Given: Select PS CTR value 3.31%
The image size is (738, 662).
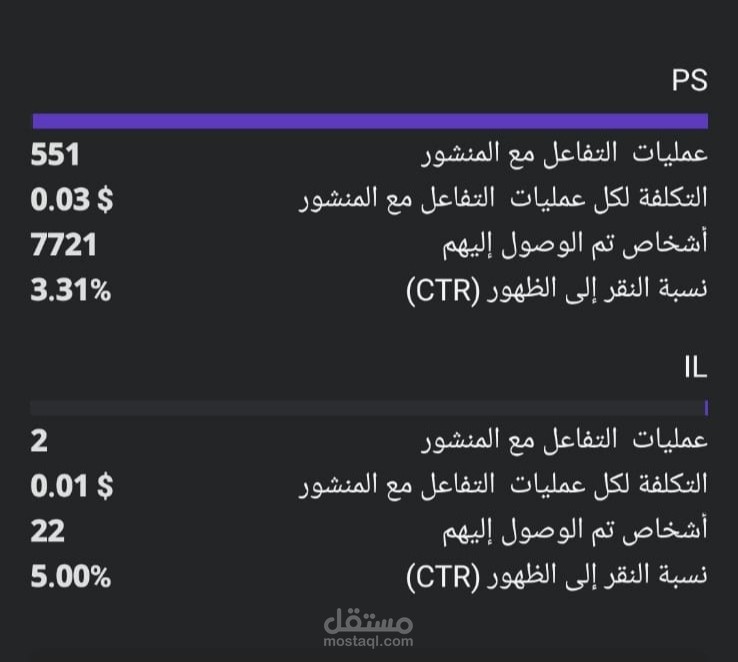Looking at the screenshot, I should click(71, 290).
